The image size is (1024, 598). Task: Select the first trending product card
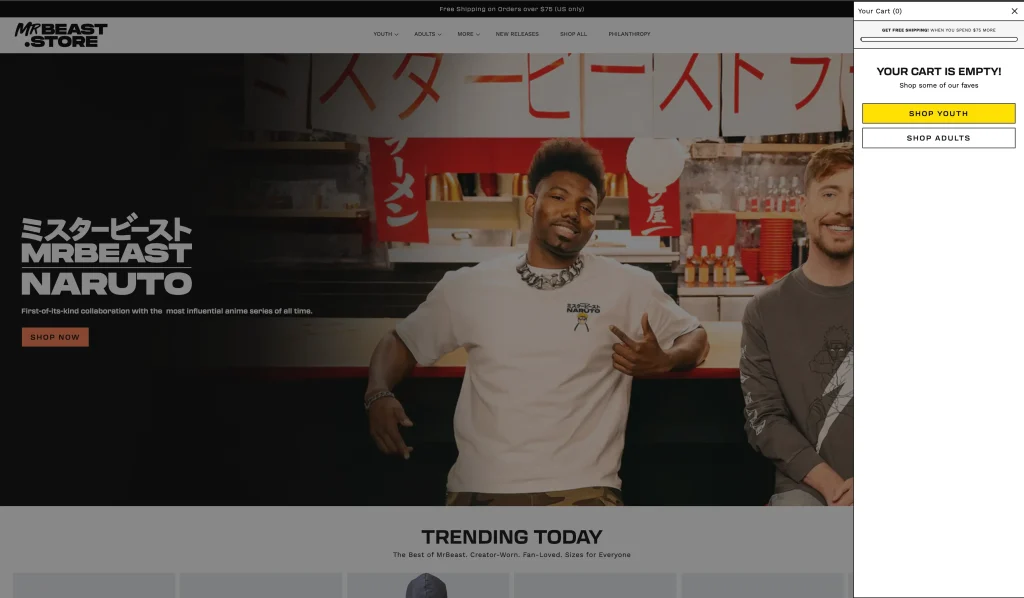[x=94, y=585]
